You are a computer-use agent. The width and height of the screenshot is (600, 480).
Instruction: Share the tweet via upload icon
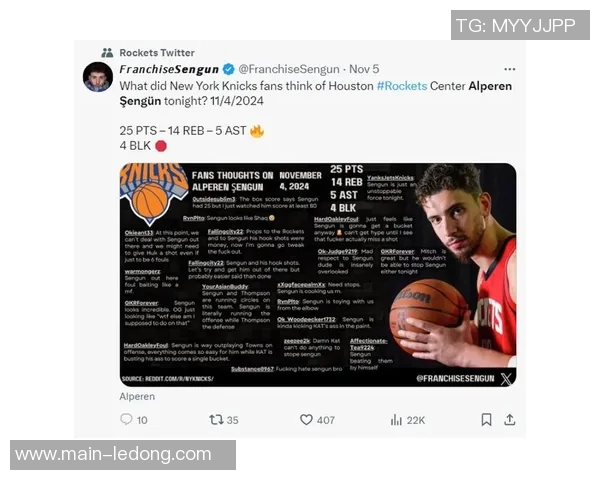(509, 420)
